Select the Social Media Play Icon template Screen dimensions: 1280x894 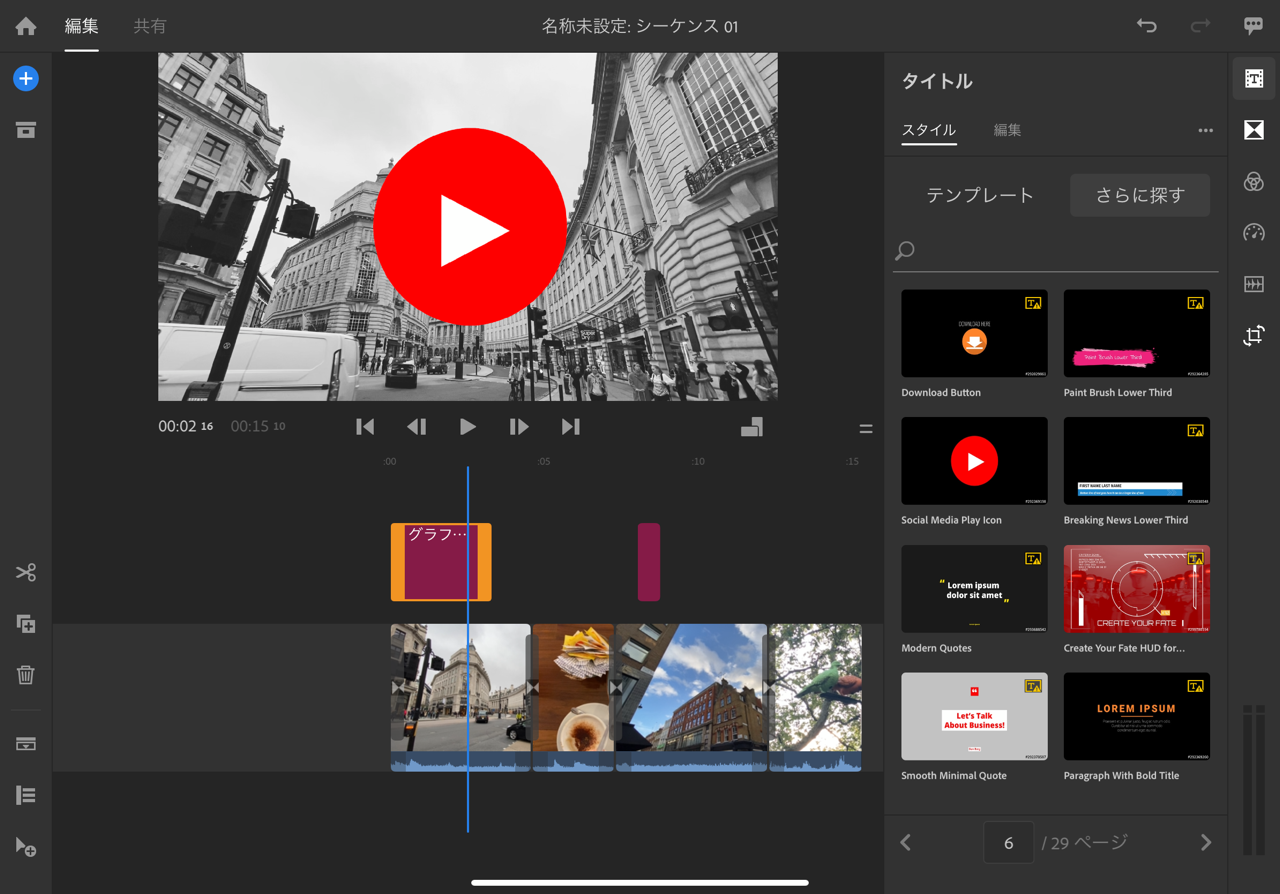pos(974,461)
